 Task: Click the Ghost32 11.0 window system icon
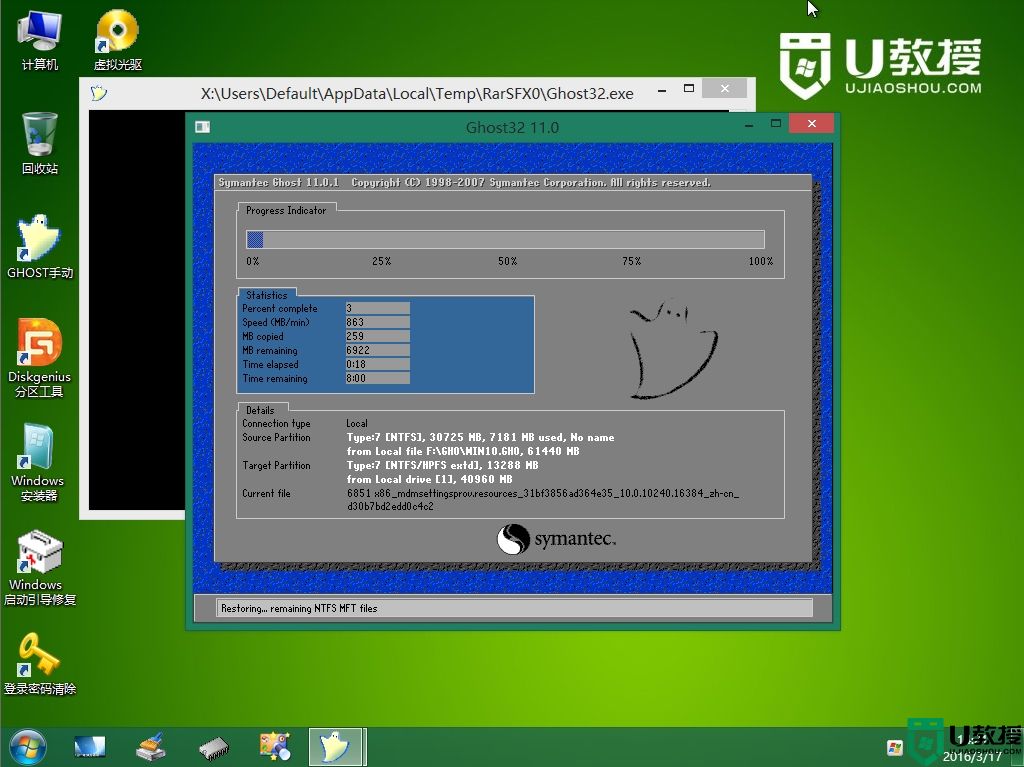[x=202, y=127]
